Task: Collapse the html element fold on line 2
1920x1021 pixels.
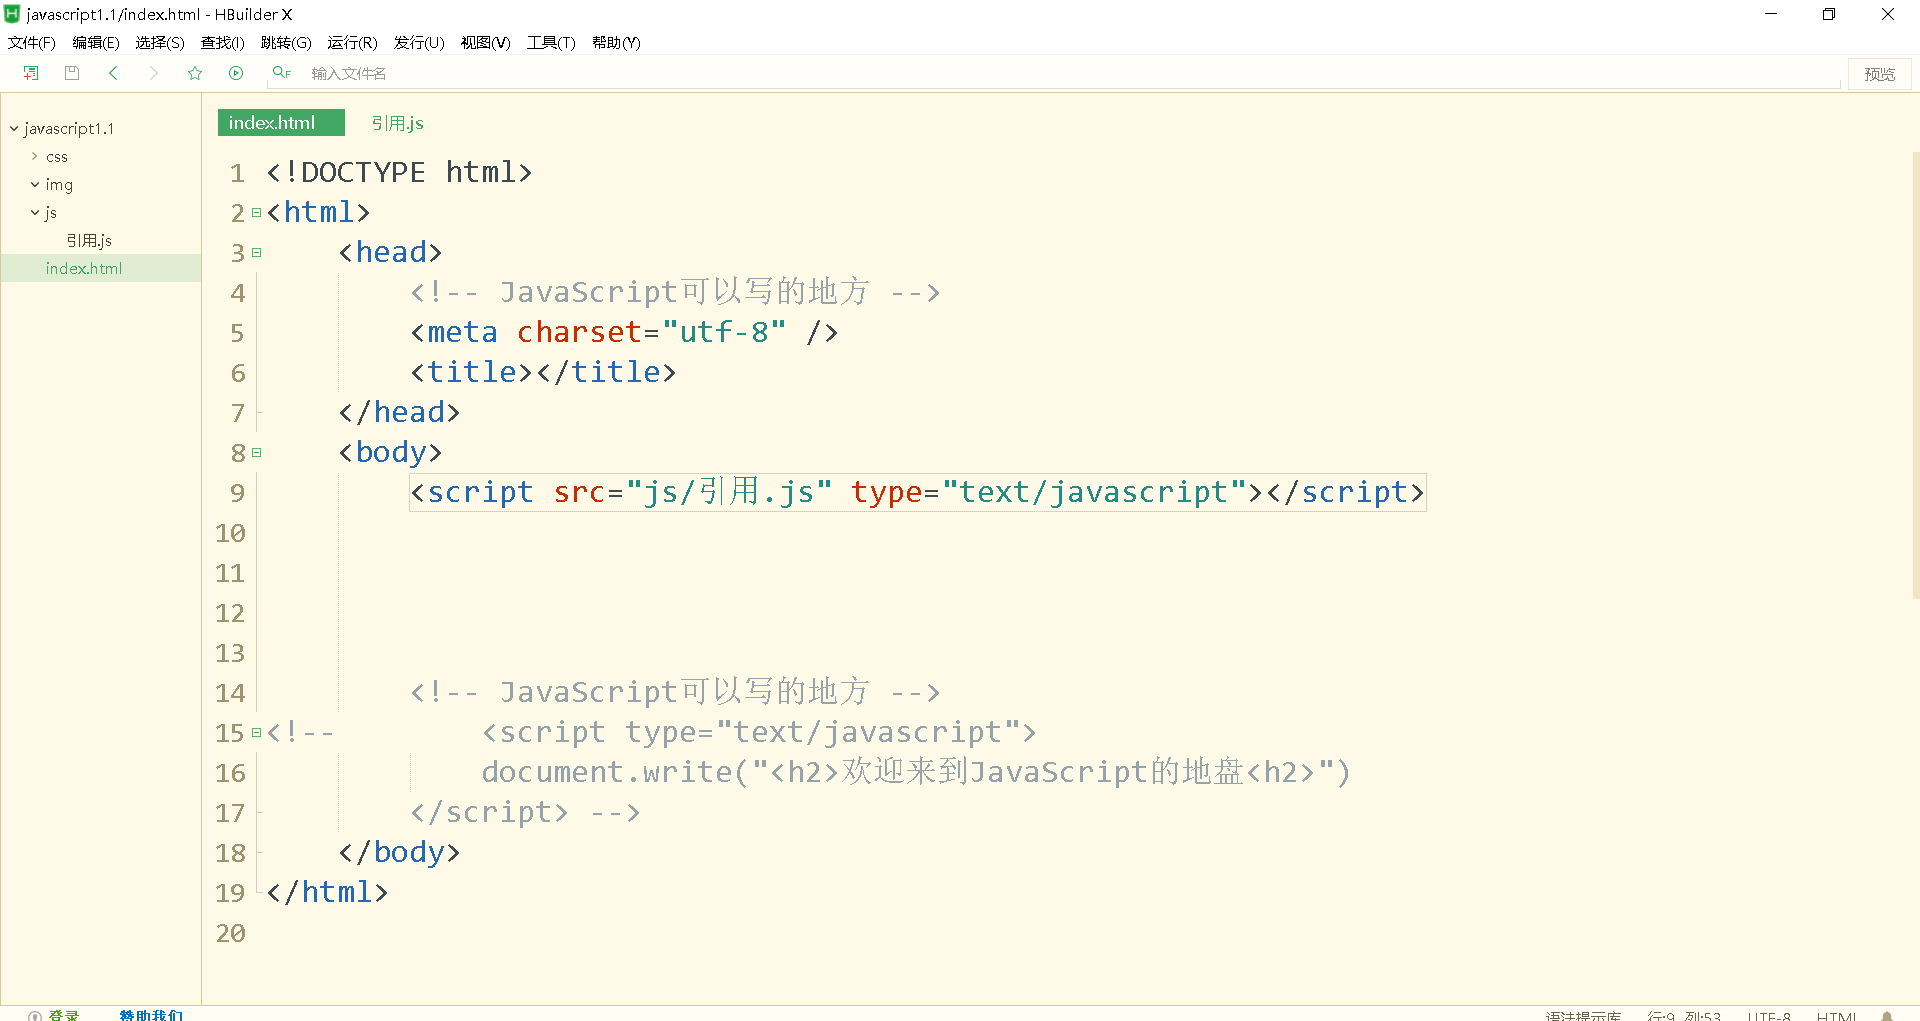Action: (x=256, y=212)
